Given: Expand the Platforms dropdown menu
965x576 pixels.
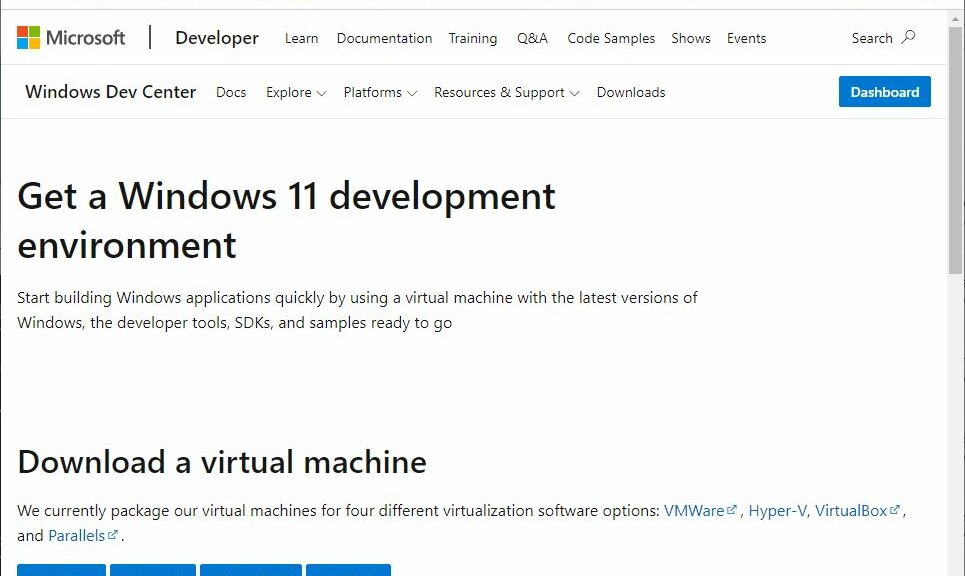Looking at the screenshot, I should [x=380, y=92].
